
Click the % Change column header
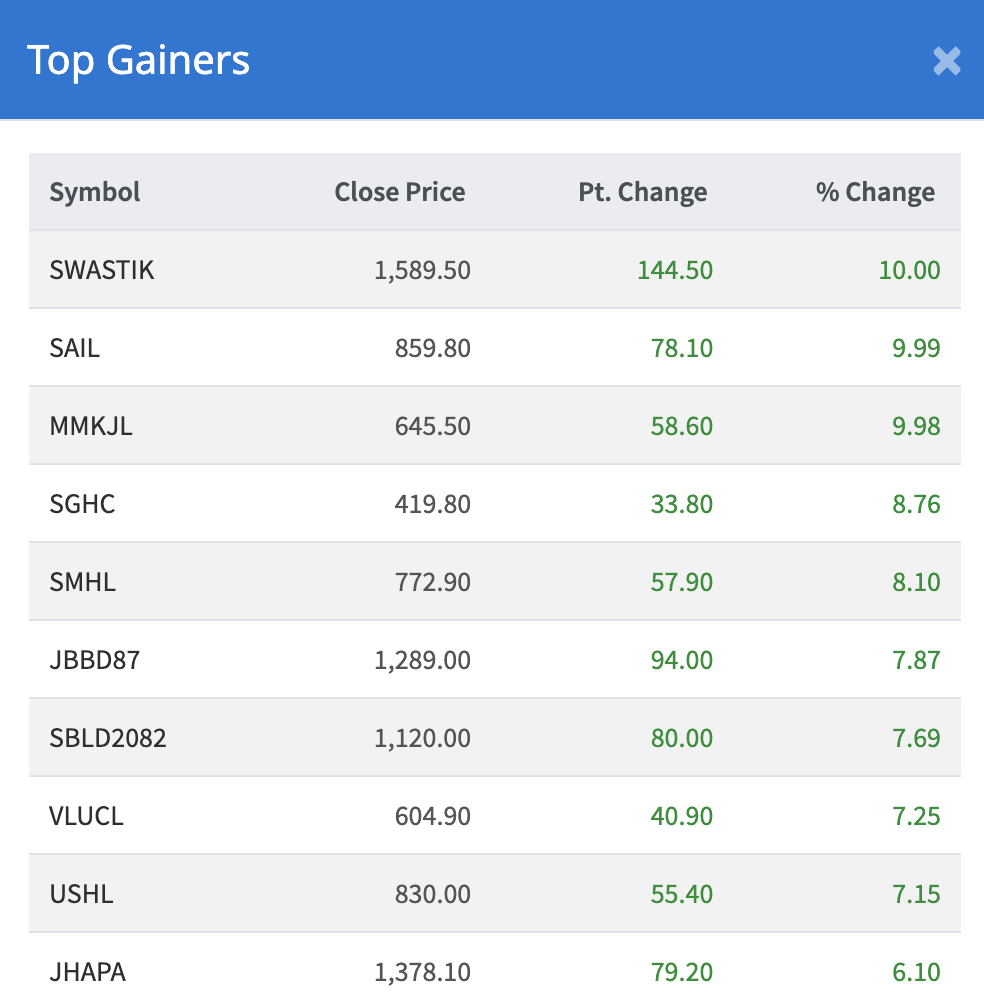875,192
